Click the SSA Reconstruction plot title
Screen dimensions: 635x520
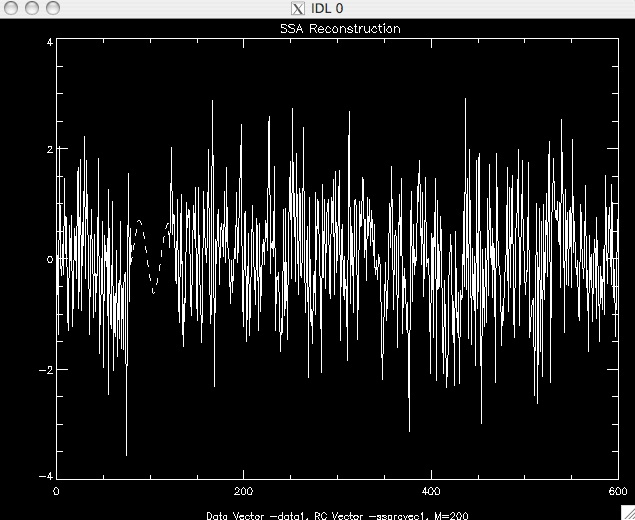[x=338, y=29]
